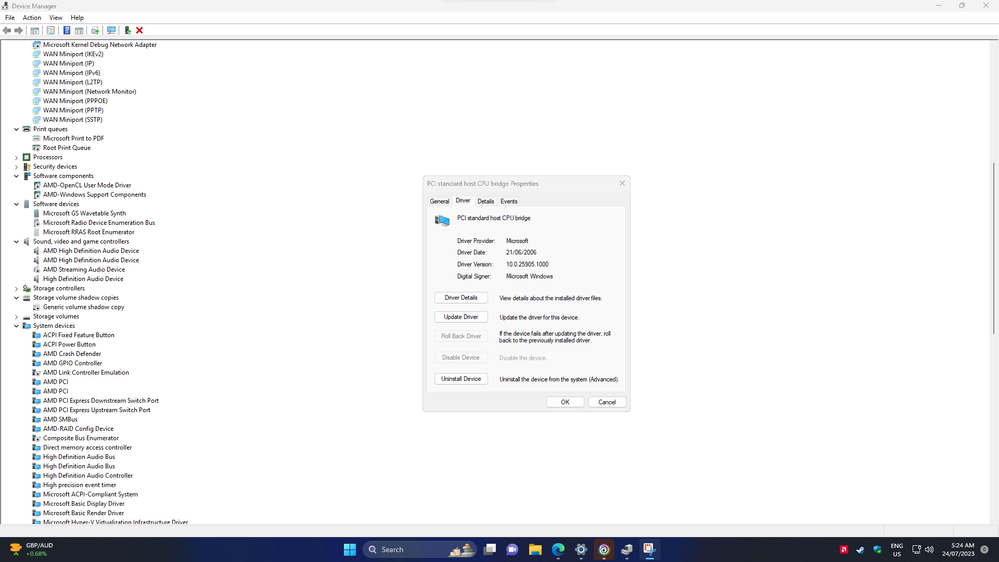This screenshot has width=999, height=562.
Task: Select High precision event timer
Action: click(79, 485)
